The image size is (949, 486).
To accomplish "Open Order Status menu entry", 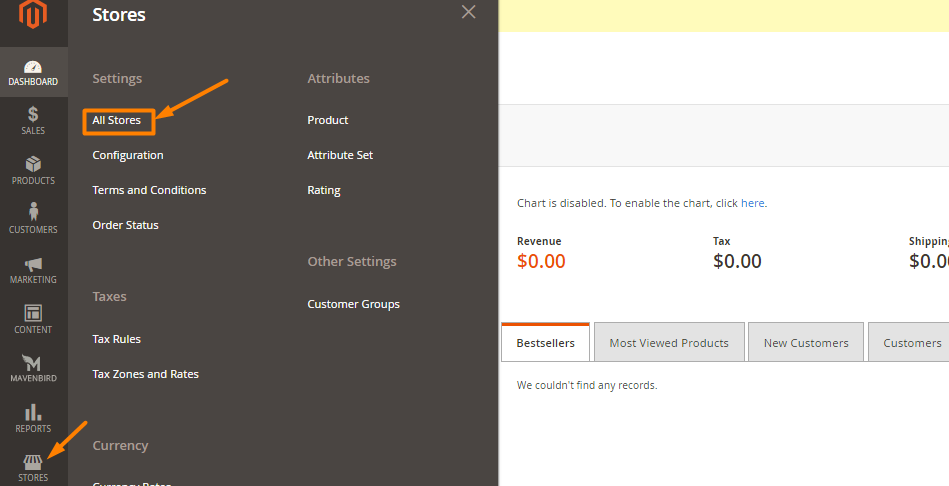I will tap(125, 225).
